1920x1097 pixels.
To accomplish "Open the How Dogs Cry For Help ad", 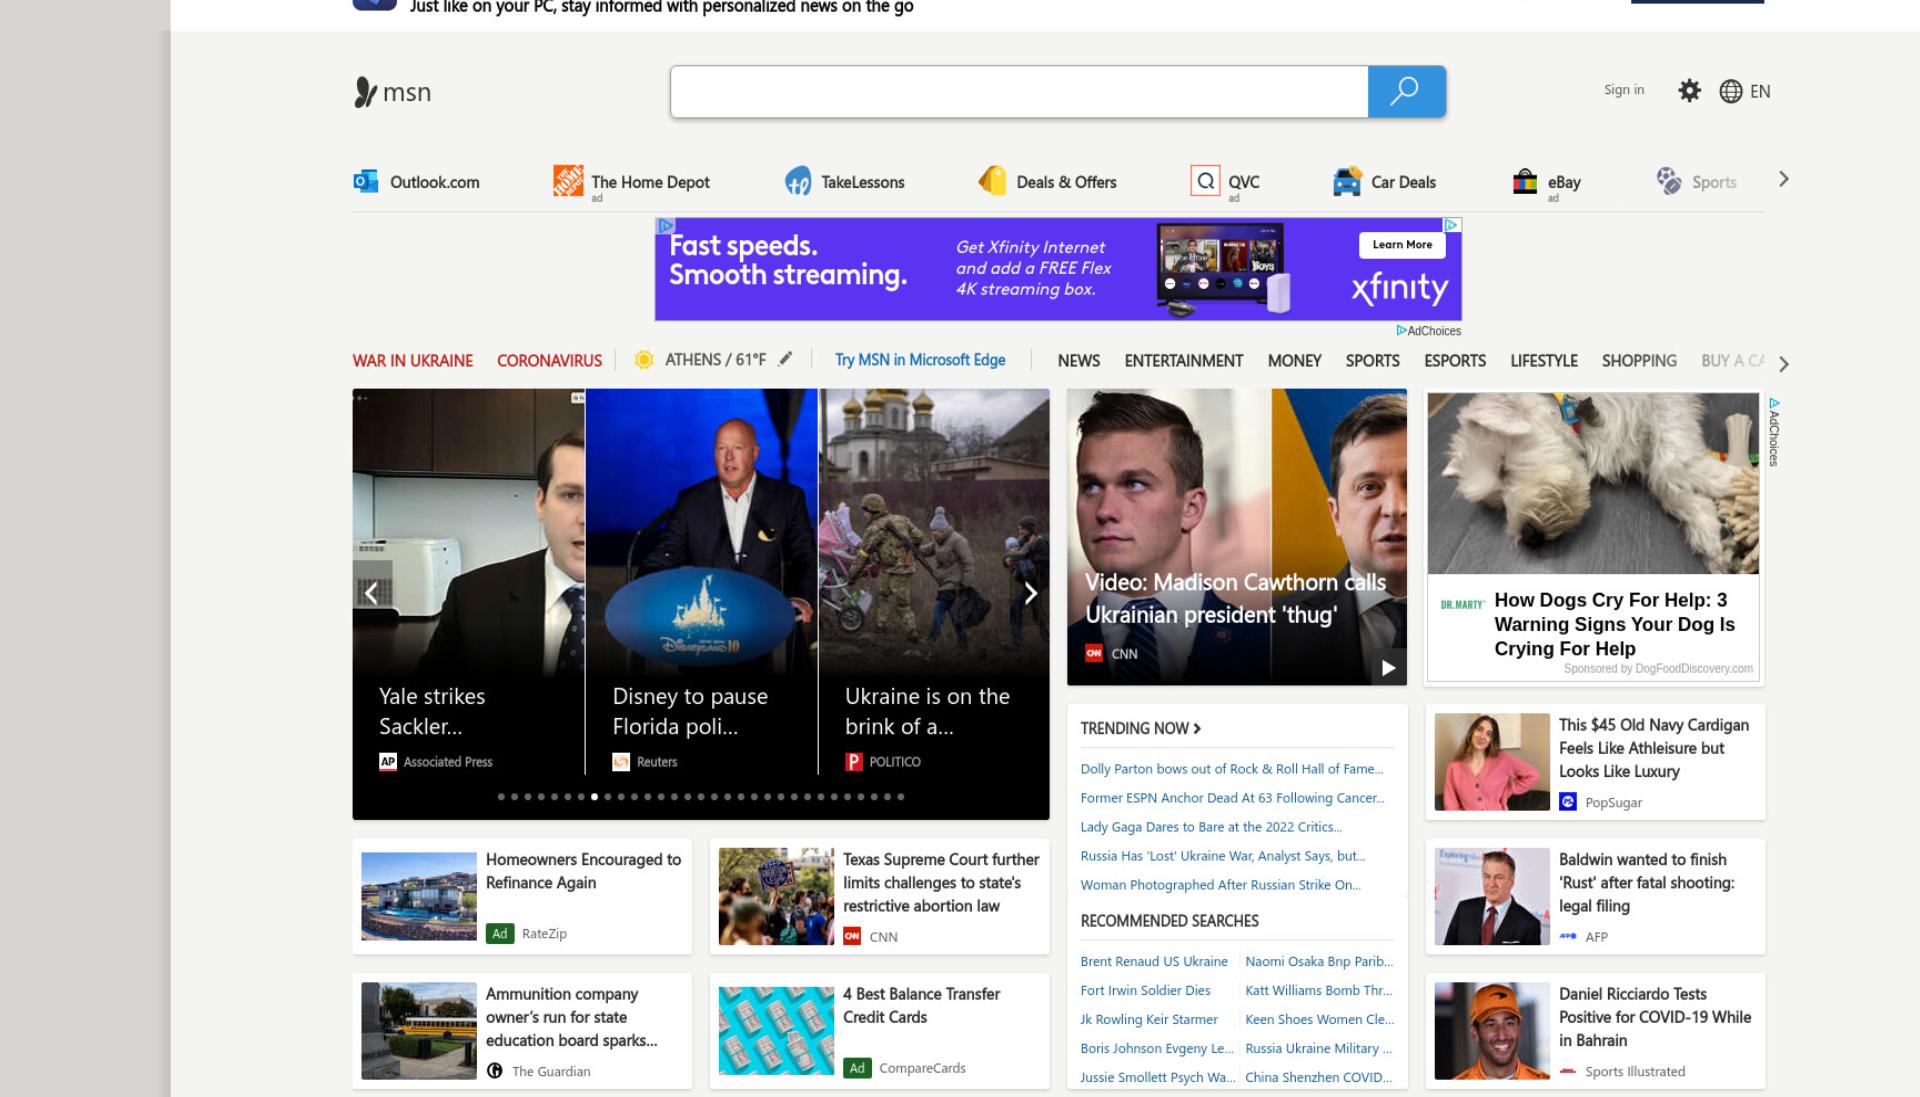I will 1614,624.
